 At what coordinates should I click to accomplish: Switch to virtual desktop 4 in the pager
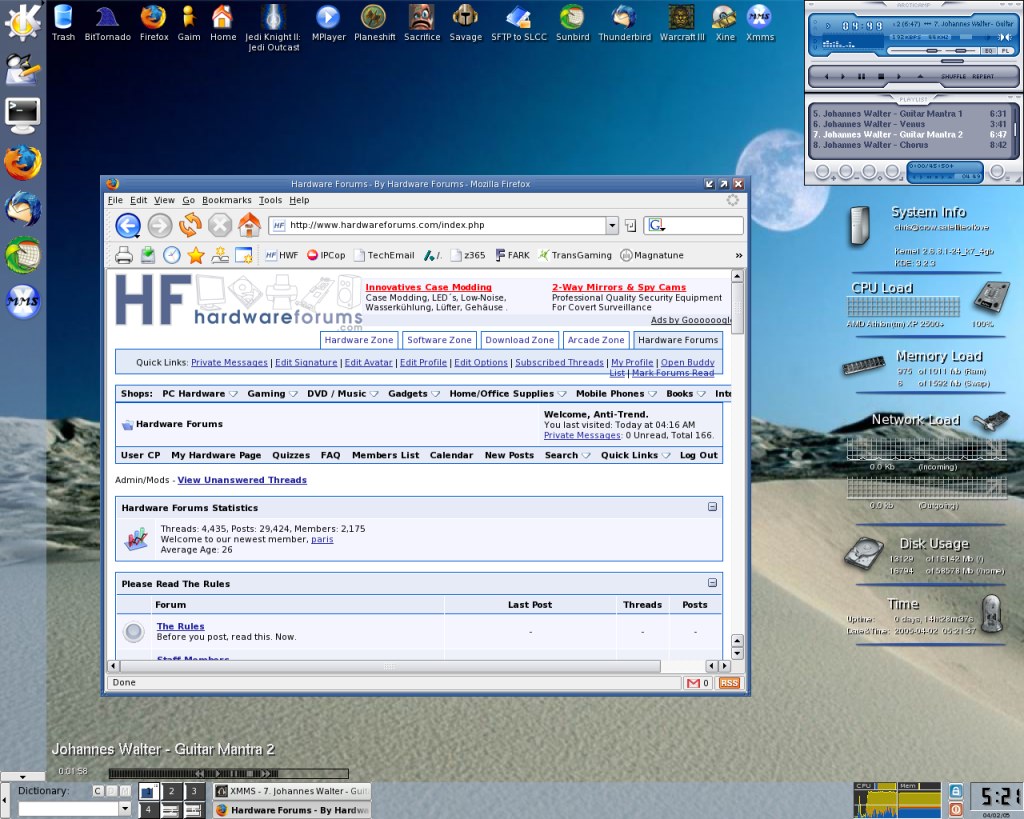click(149, 810)
